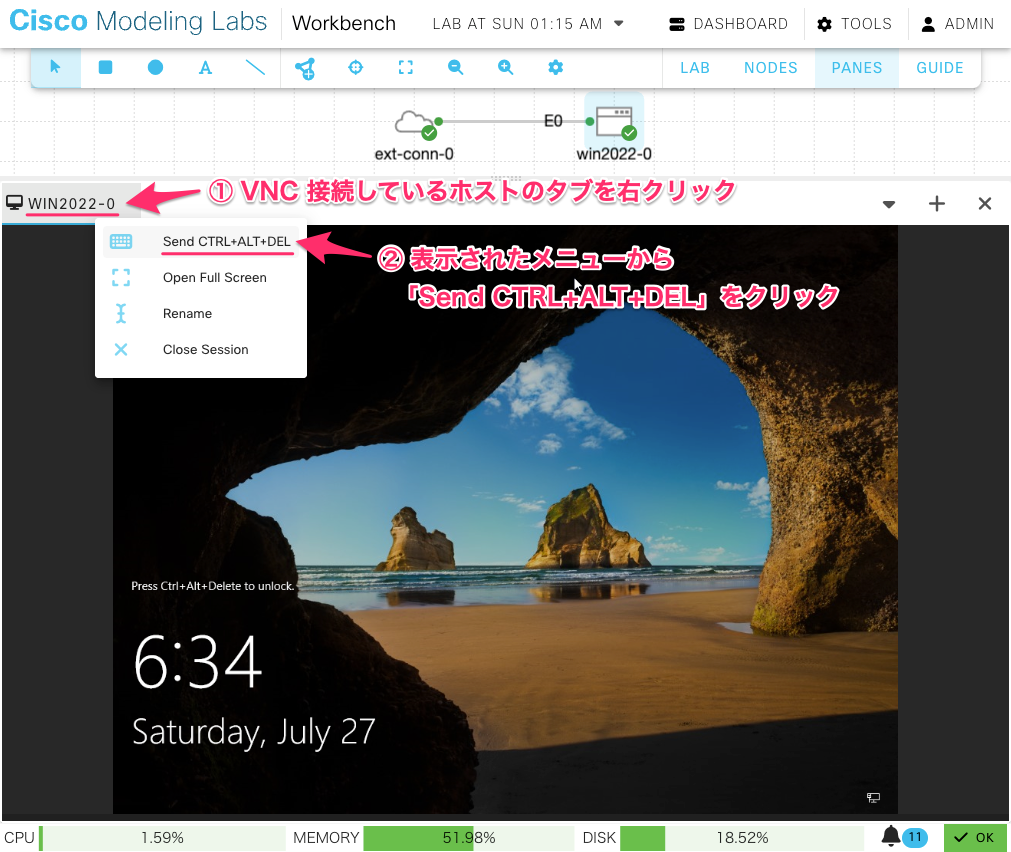Open the TOOLS menu
This screenshot has width=1011, height=852.
854,24
